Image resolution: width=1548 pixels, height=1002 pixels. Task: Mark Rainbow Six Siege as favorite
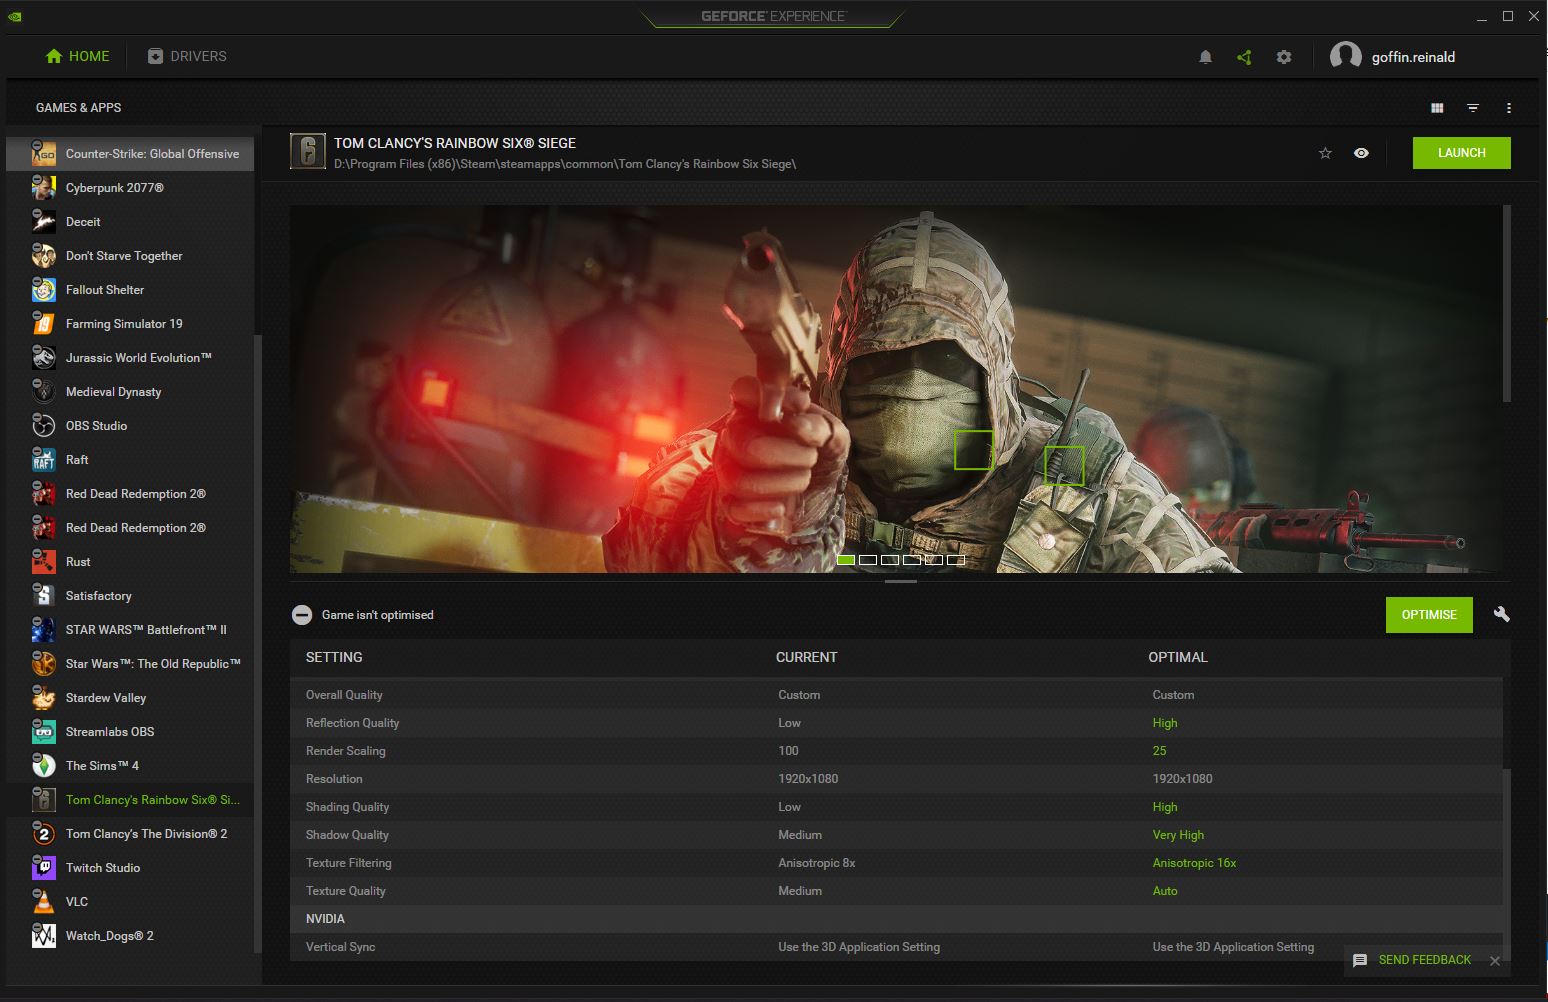[x=1325, y=153]
